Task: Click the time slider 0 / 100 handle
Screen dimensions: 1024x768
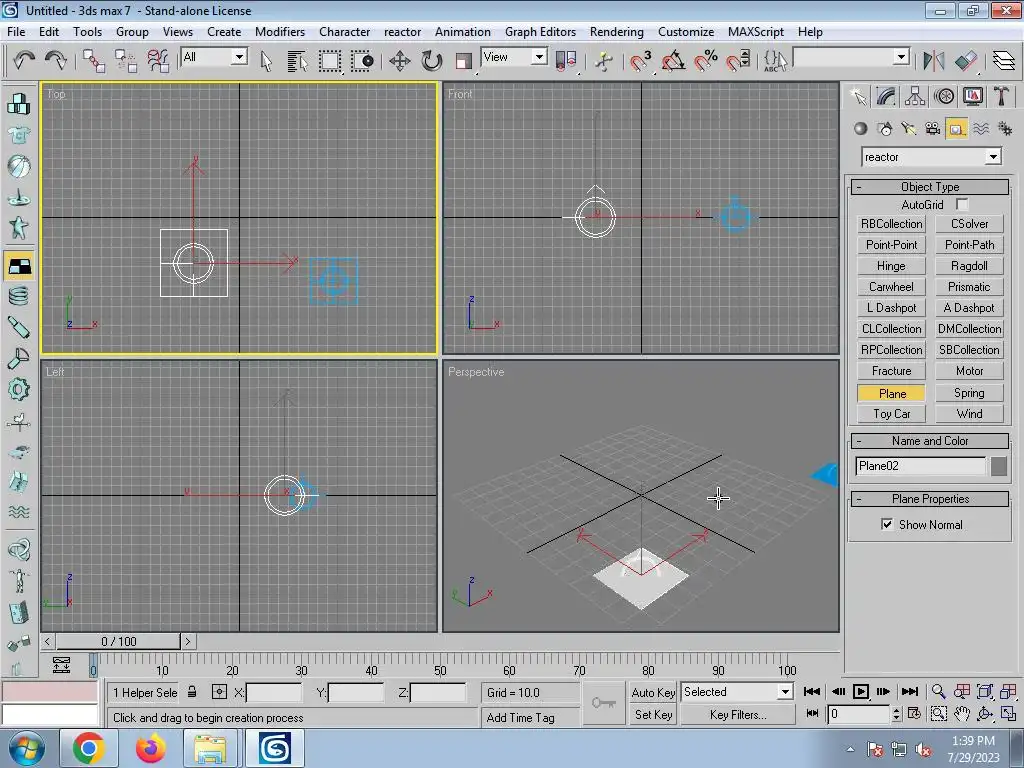Action: pyautogui.click(x=118, y=641)
